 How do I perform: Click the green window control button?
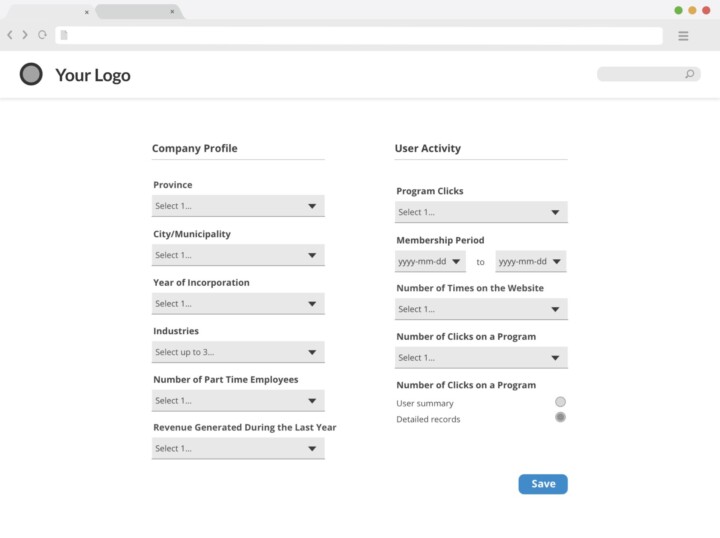[678, 11]
